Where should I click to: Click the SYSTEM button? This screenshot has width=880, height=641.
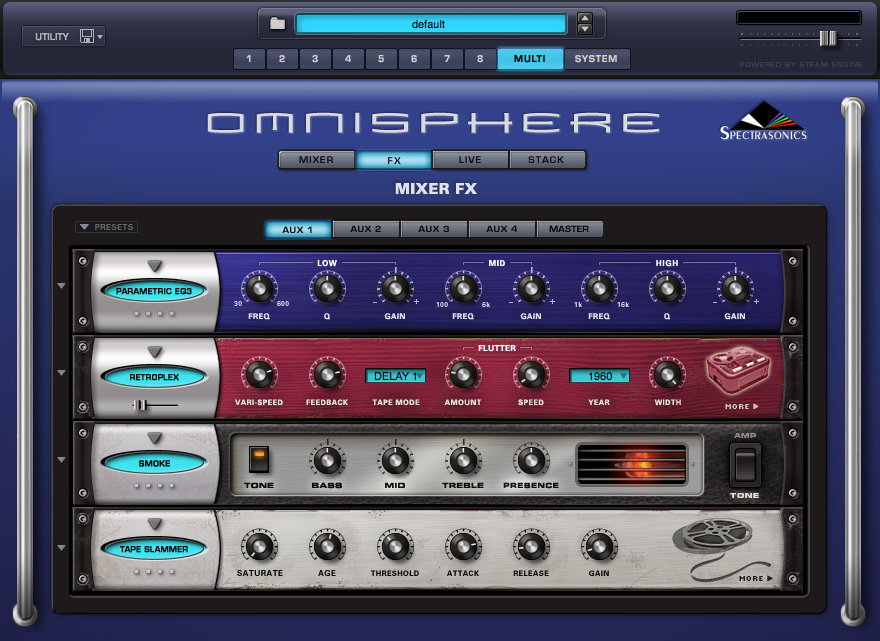tap(596, 59)
